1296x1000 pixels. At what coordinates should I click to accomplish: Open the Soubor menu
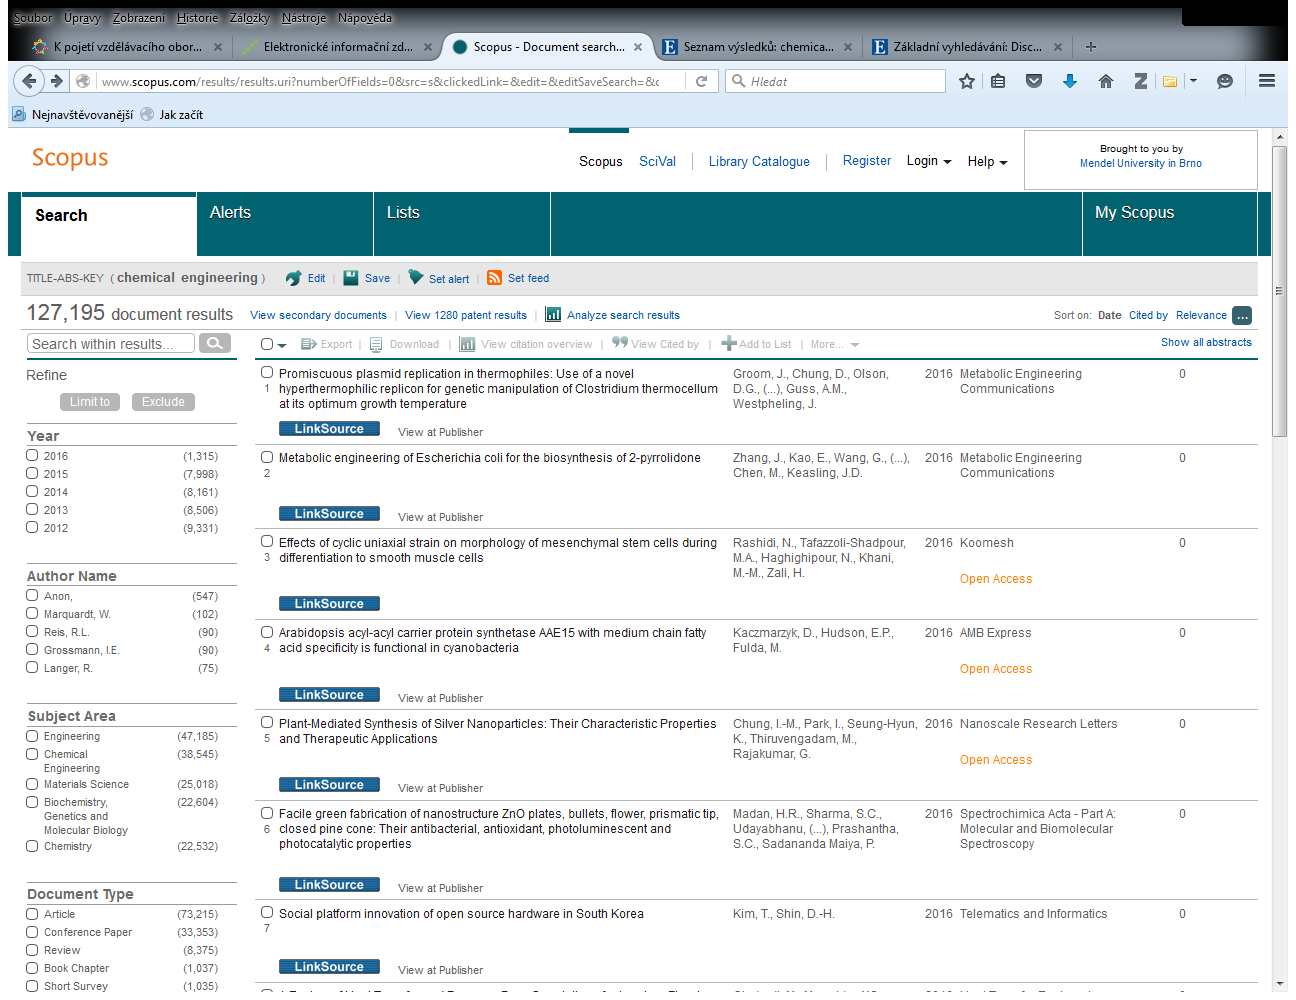pos(33,18)
